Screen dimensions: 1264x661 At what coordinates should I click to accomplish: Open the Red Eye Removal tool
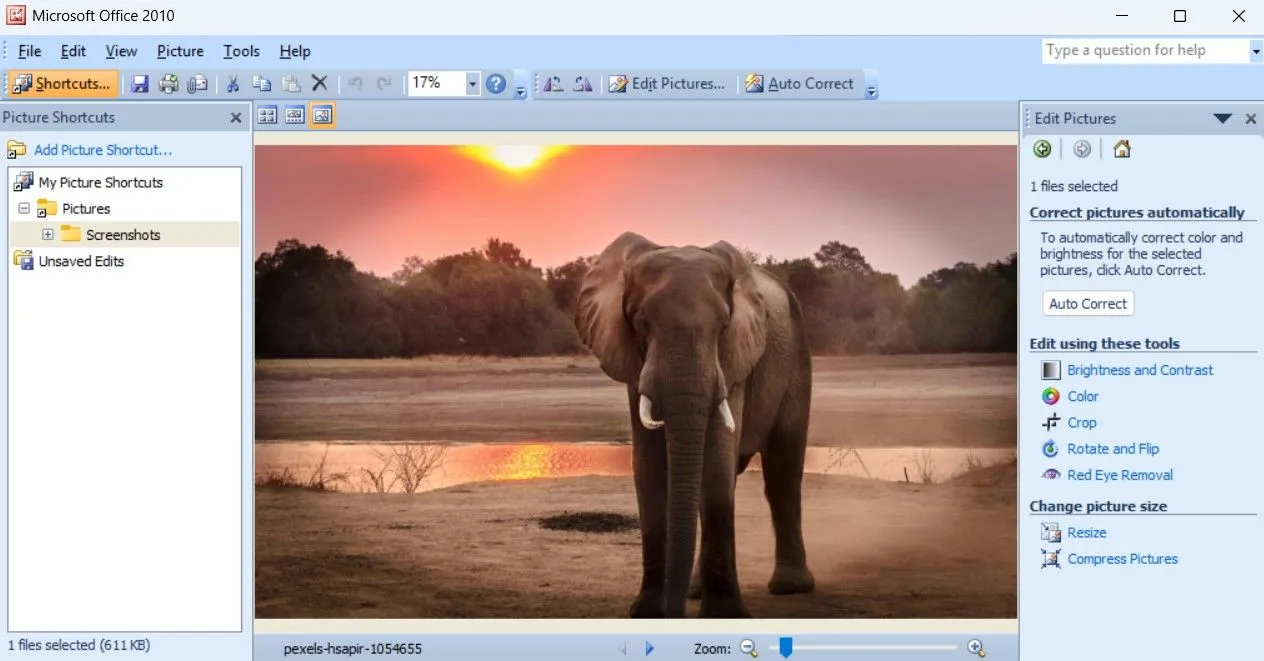[x=1120, y=475]
